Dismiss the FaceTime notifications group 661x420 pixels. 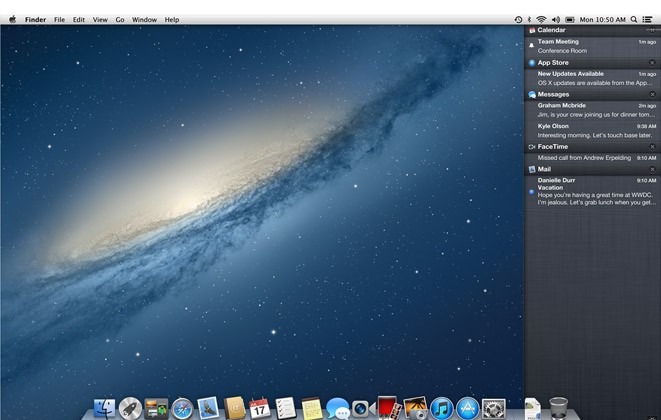[x=652, y=147]
